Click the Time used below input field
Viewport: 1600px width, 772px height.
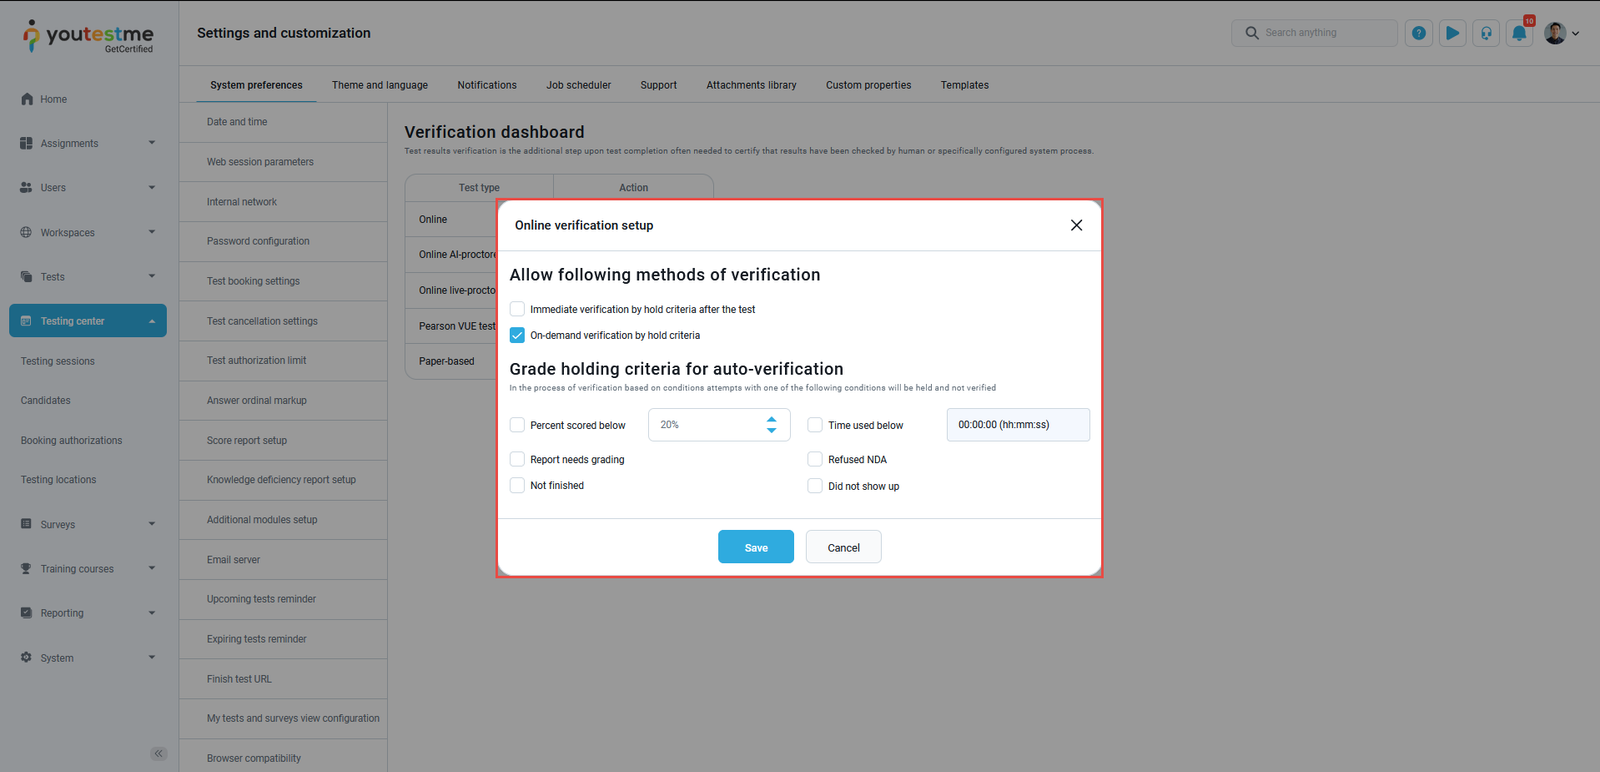(x=1017, y=425)
